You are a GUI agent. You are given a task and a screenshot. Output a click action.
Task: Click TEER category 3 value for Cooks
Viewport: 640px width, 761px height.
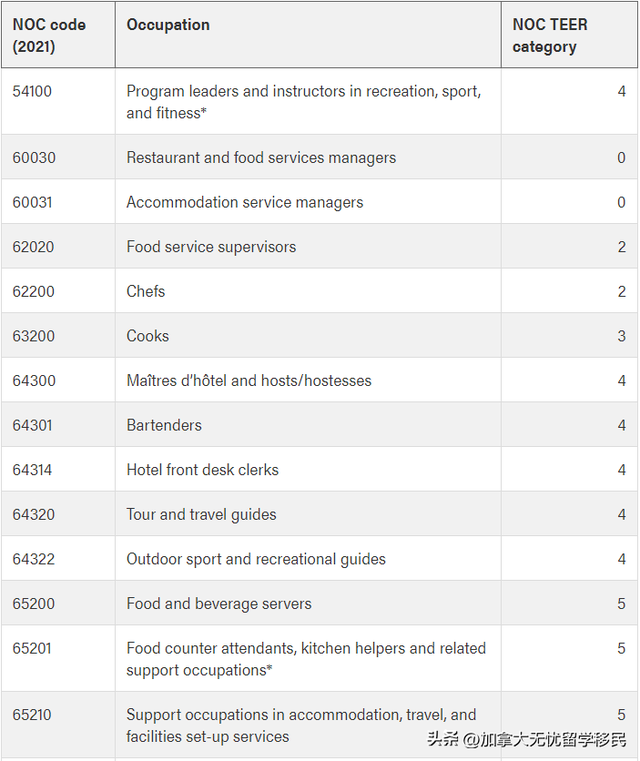[621, 336]
